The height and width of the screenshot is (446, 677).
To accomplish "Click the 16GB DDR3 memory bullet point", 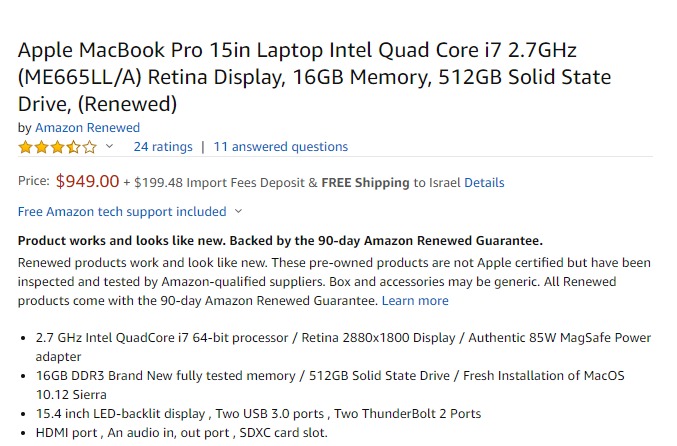I will coord(330,376).
